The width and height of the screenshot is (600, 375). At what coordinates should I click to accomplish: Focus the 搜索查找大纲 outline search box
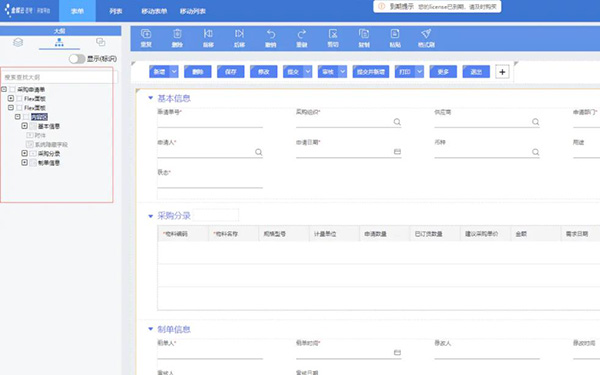click(x=59, y=77)
